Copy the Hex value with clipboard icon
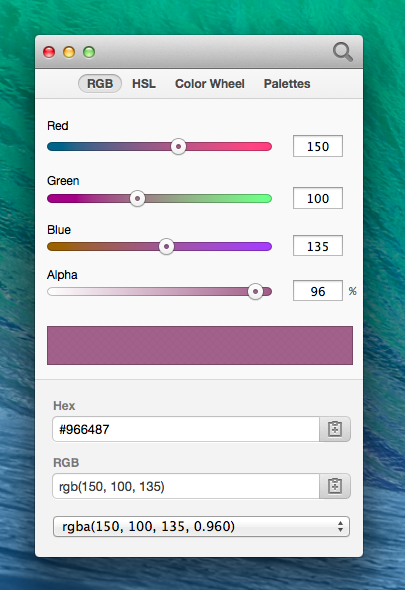 (x=335, y=429)
